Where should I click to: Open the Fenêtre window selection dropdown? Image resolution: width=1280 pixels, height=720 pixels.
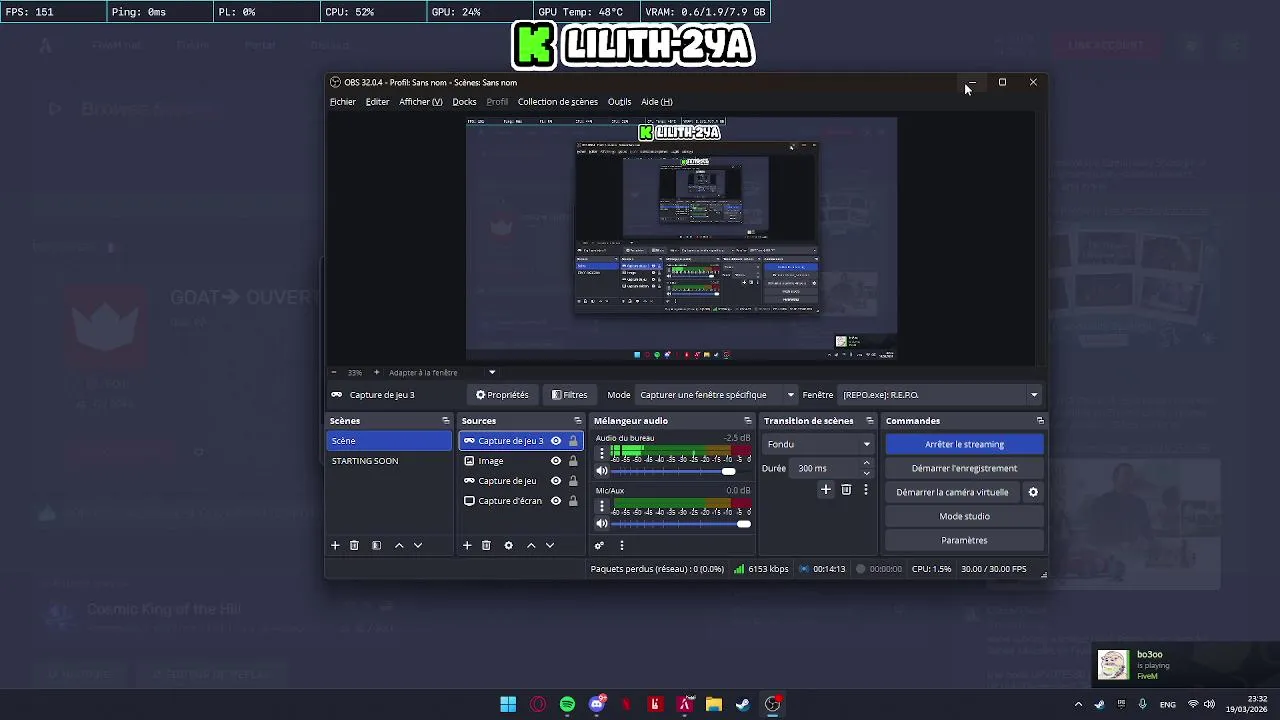940,395
